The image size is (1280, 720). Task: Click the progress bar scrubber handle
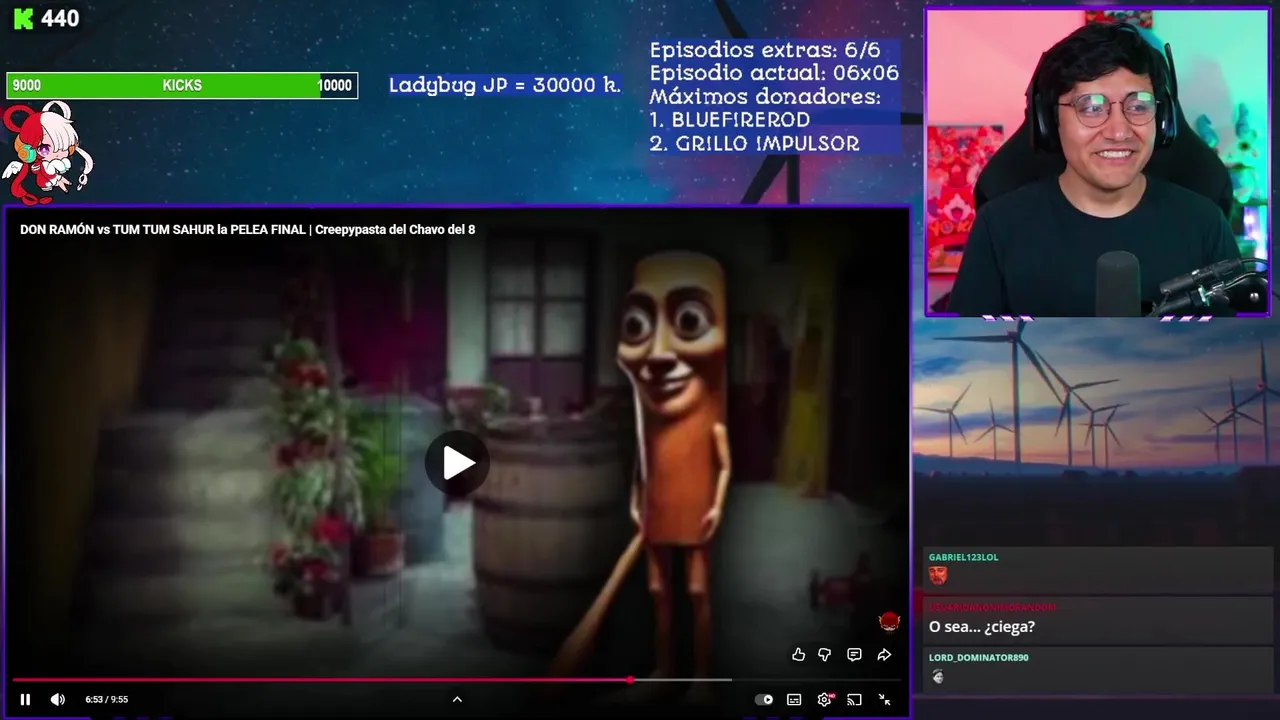(x=630, y=680)
